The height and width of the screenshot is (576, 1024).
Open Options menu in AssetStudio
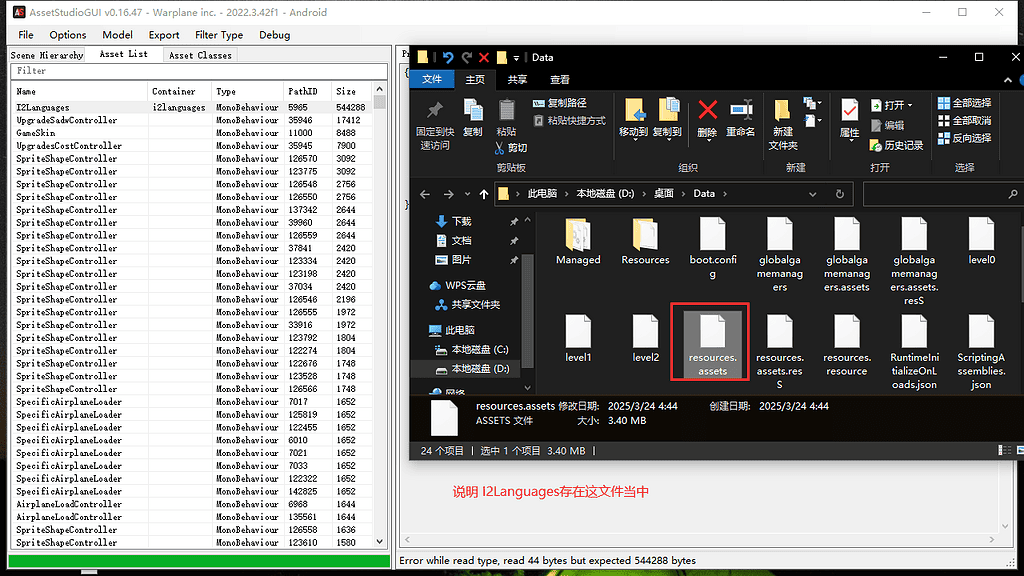point(68,35)
